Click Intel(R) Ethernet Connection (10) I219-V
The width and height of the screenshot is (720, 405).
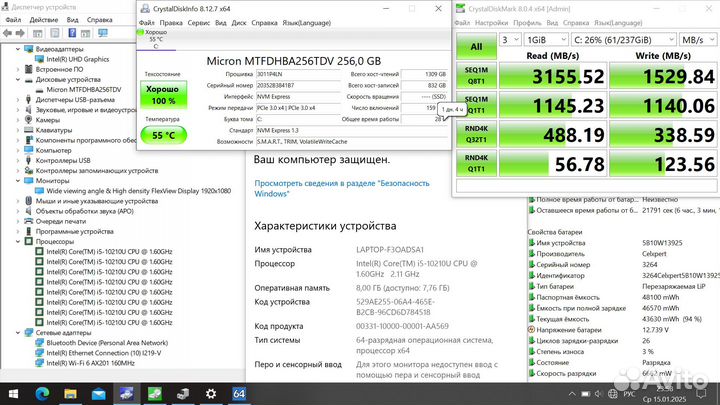[x=103, y=353]
